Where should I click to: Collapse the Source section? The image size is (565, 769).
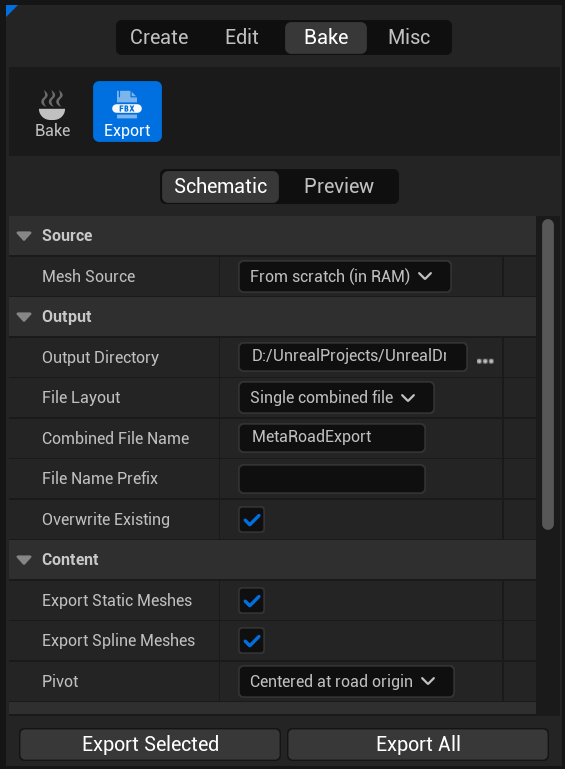[x=24, y=236]
